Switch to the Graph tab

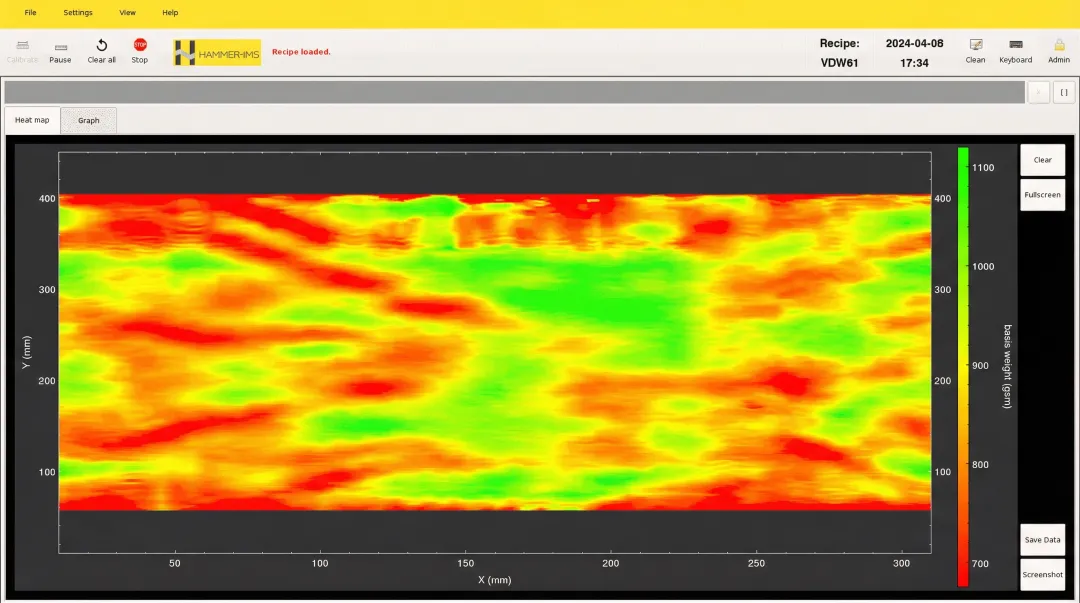click(x=89, y=121)
